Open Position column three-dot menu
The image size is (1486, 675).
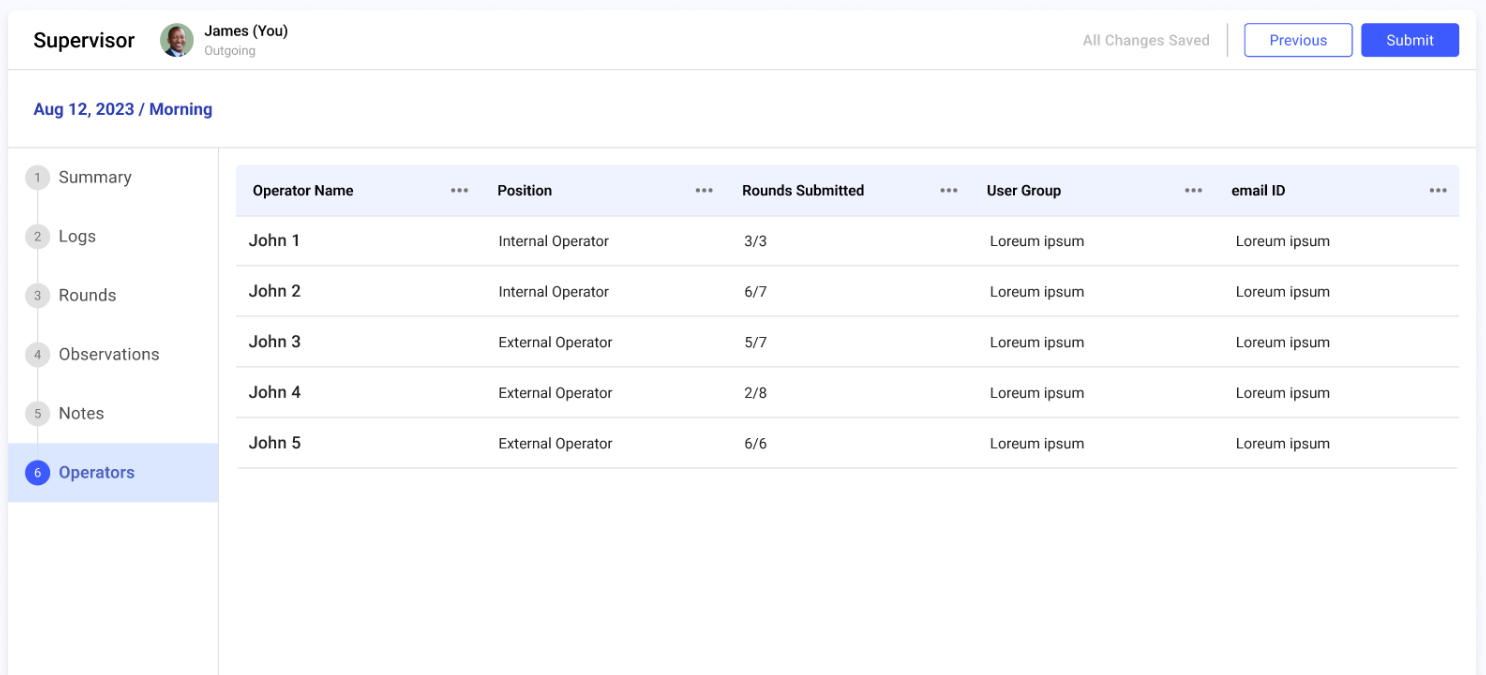click(x=704, y=191)
